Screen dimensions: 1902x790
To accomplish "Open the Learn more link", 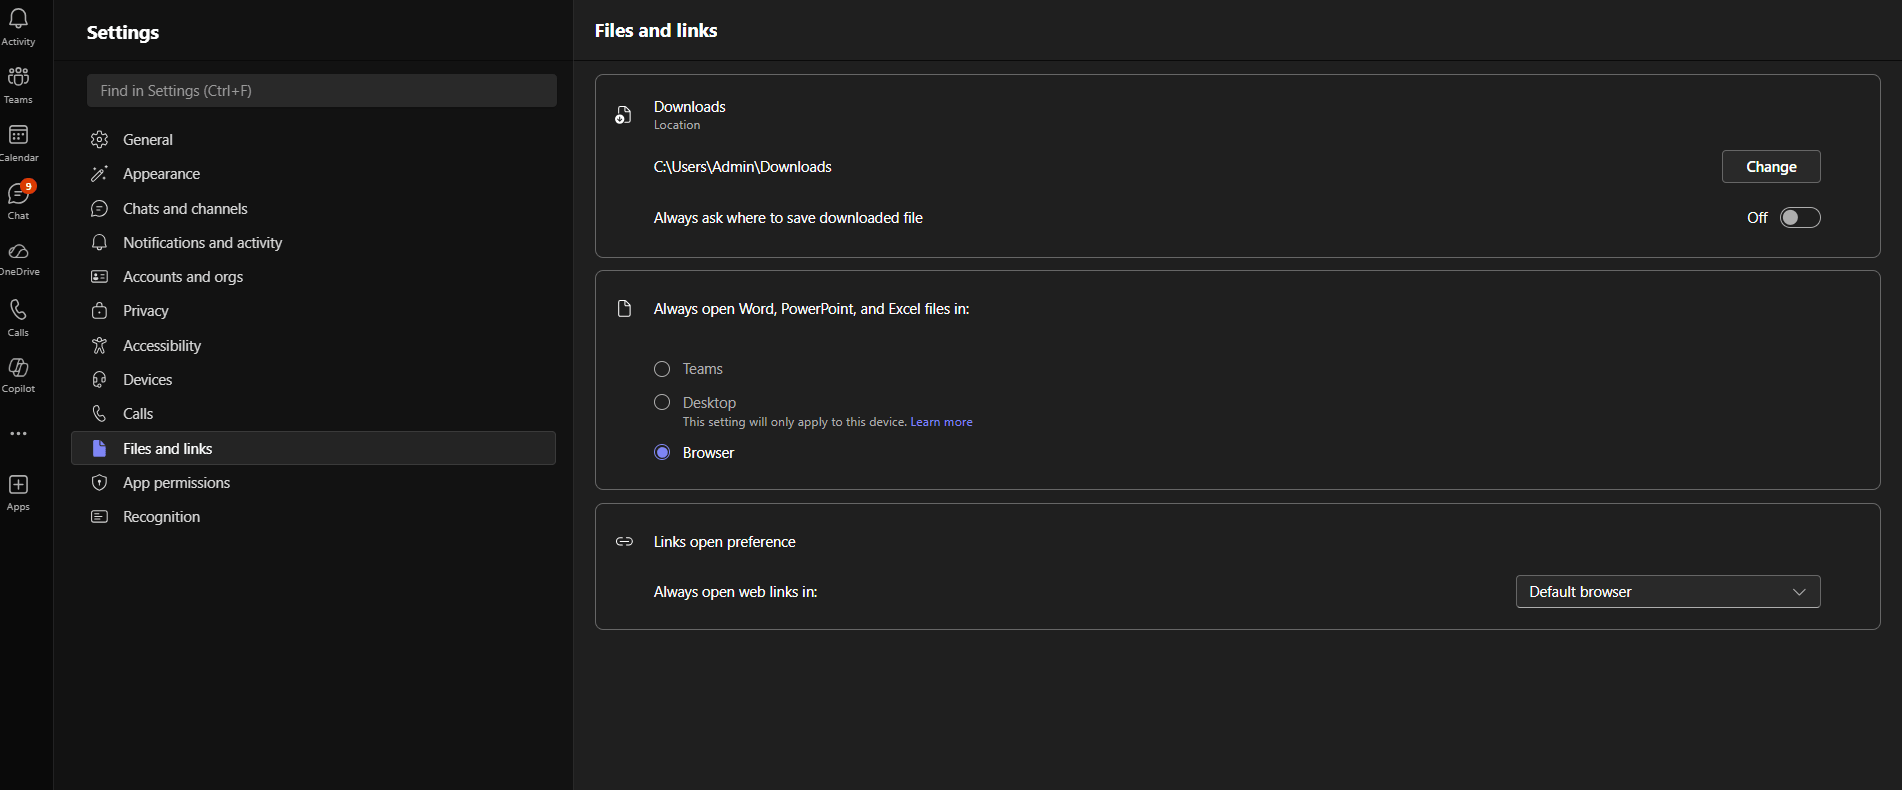I will point(941,422).
